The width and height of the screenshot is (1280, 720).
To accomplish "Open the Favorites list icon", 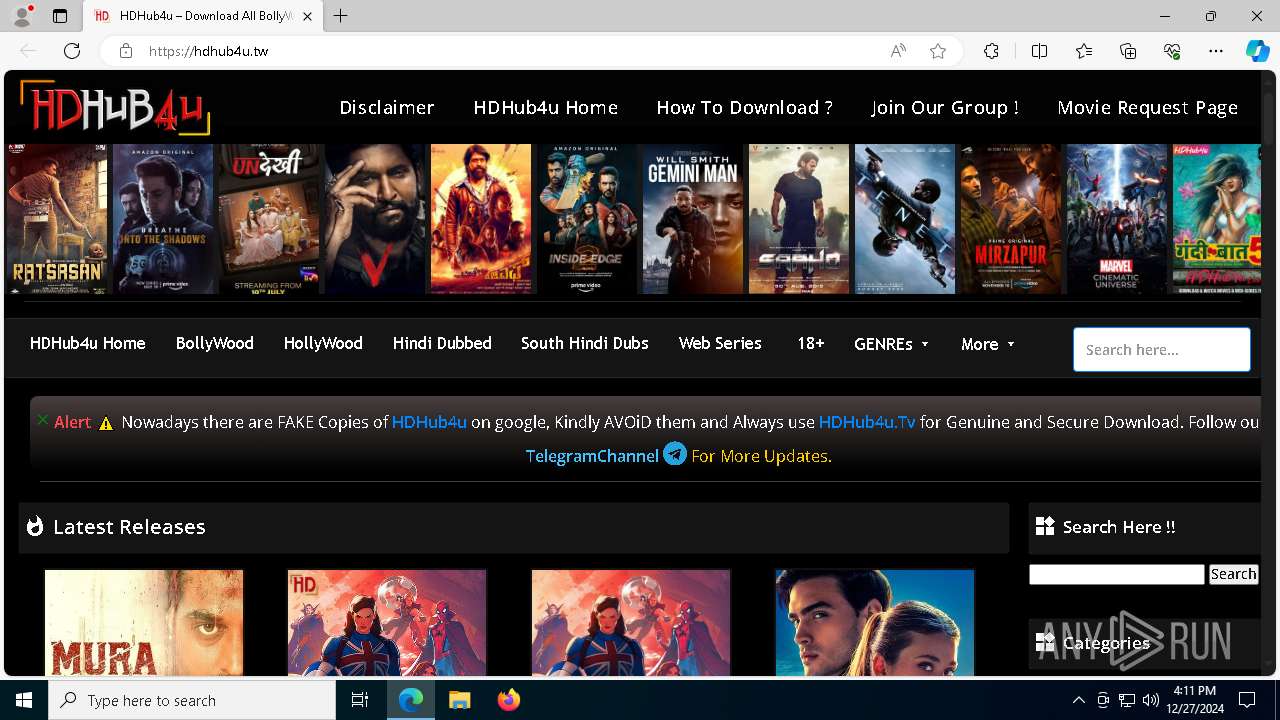I will (1084, 51).
